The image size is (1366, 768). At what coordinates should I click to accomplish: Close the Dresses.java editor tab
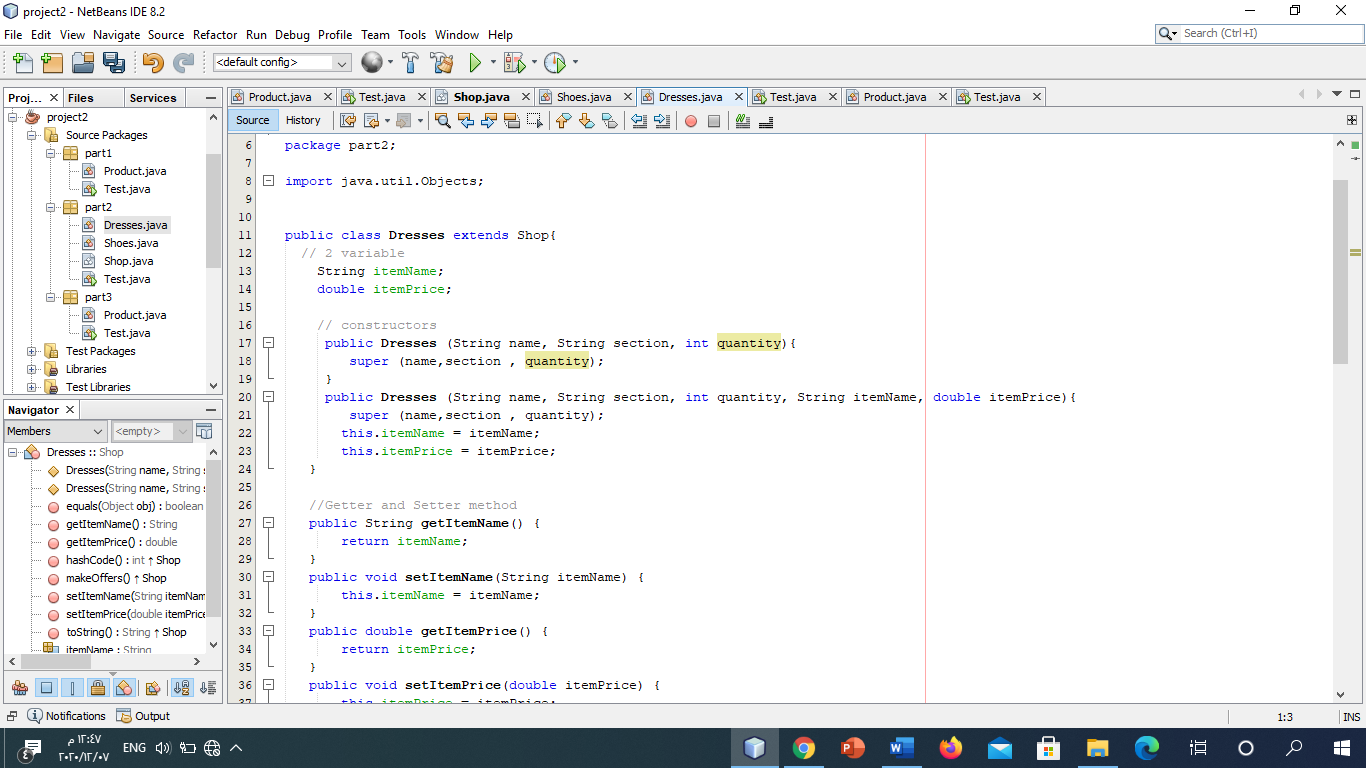click(x=739, y=97)
